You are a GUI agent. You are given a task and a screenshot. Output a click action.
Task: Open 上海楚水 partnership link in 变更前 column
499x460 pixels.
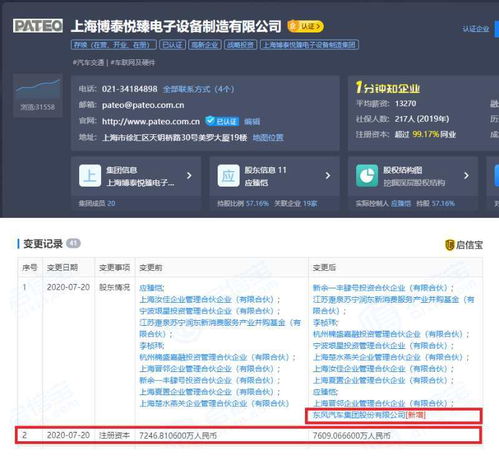(214, 403)
